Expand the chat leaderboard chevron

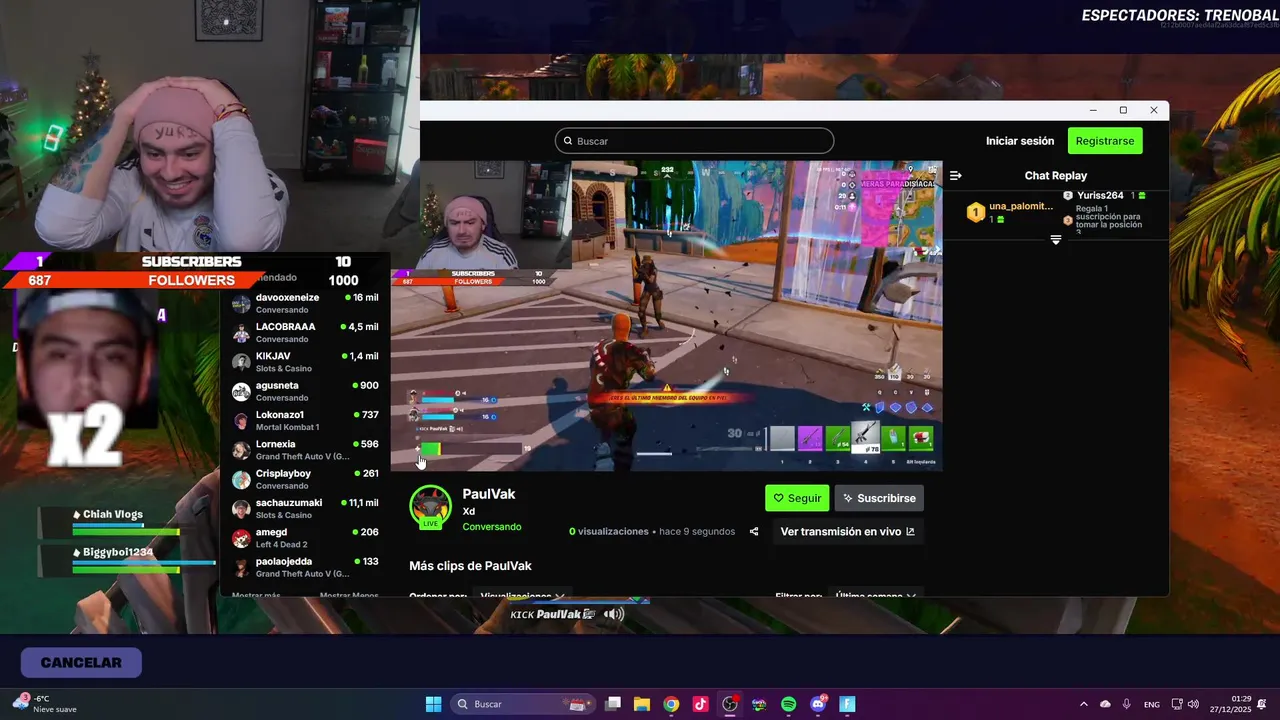1055,240
